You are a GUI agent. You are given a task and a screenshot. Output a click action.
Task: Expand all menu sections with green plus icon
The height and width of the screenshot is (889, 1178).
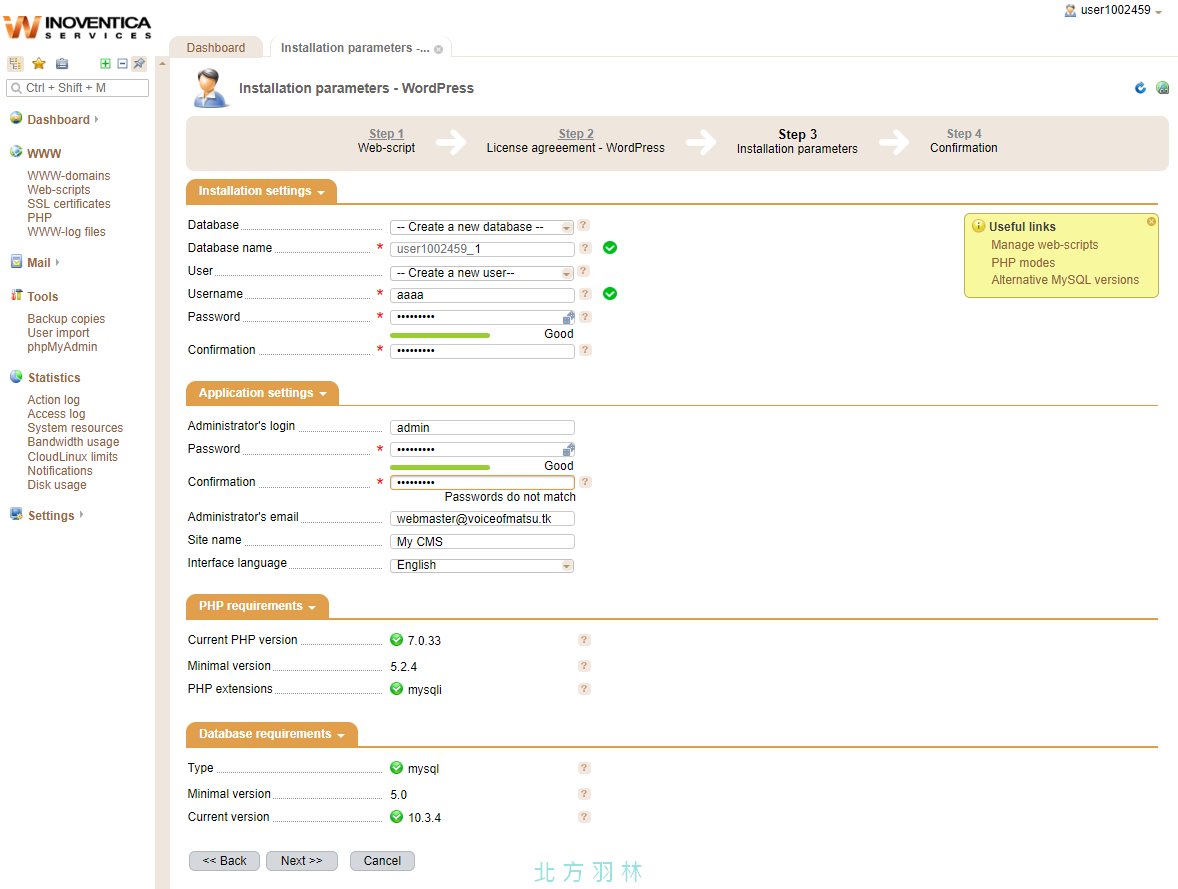pos(105,64)
